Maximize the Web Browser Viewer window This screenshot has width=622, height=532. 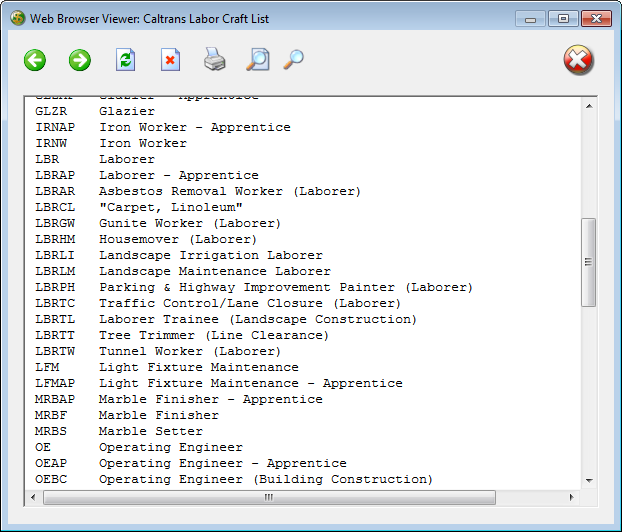[563, 19]
